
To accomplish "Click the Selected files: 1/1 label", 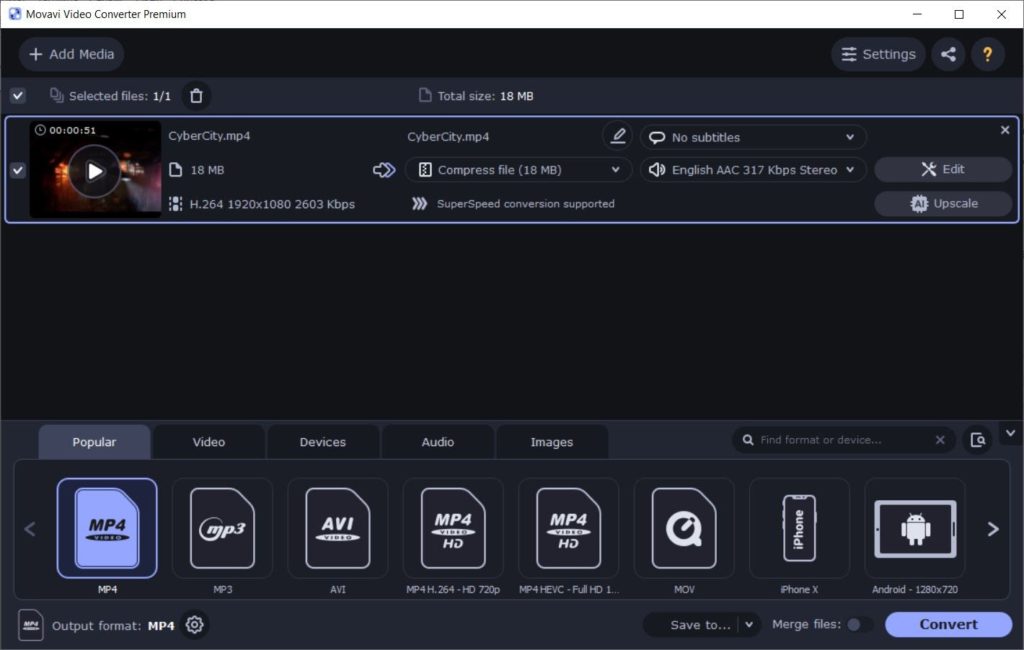I will (120, 96).
